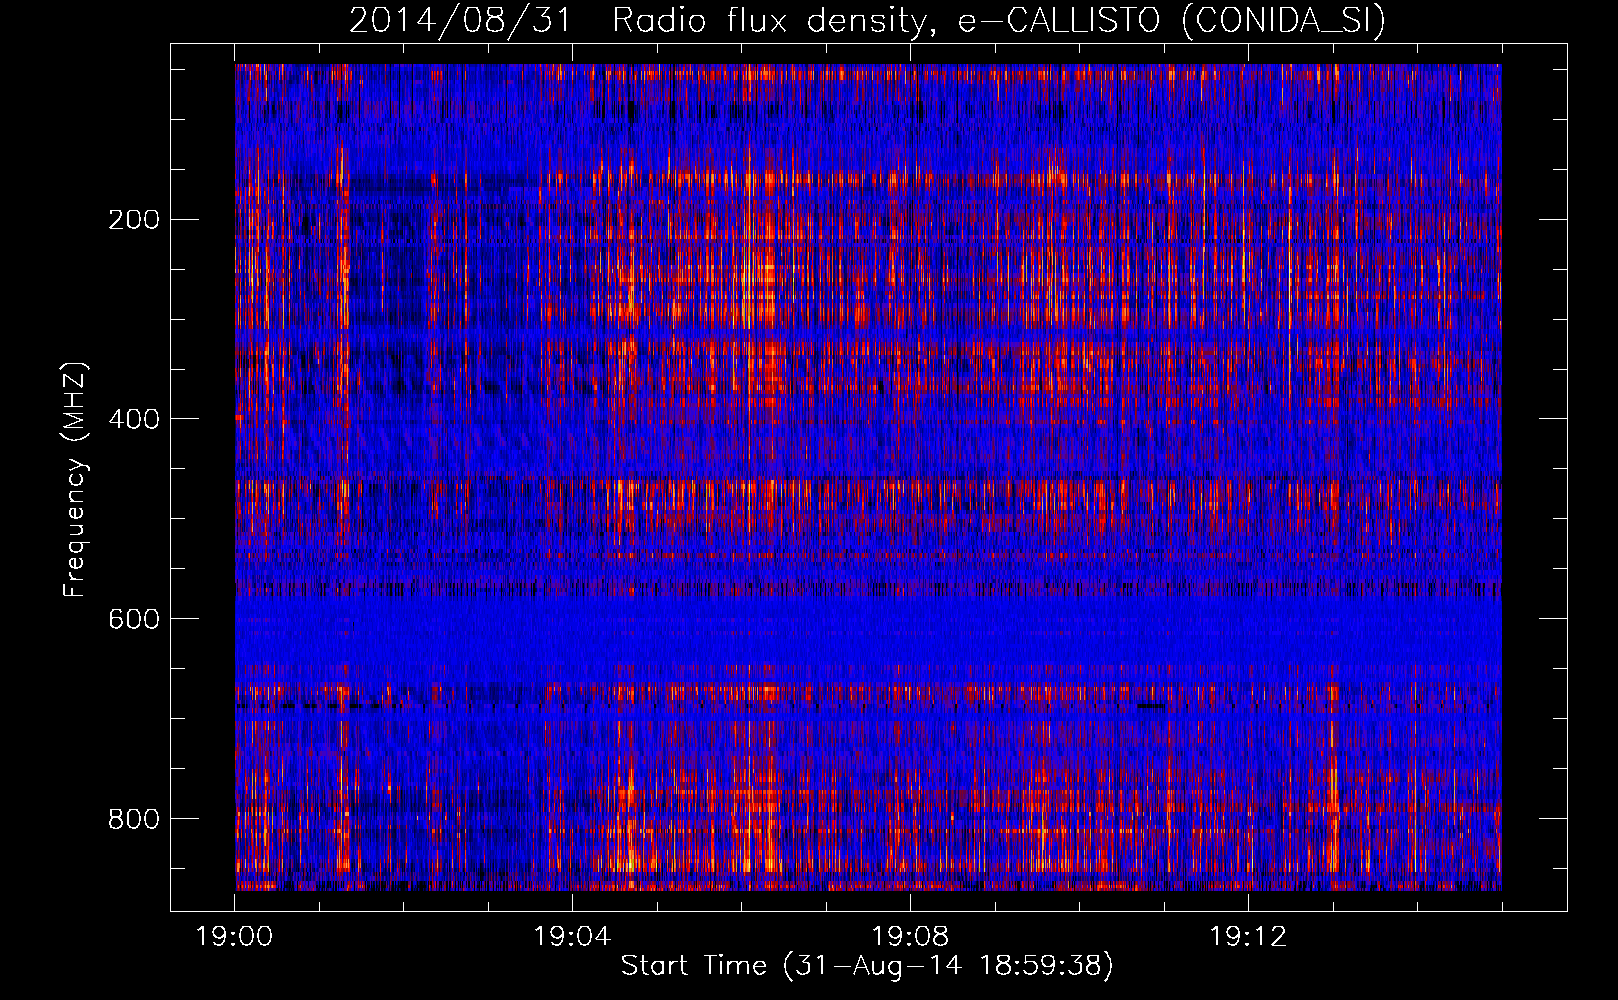Click the 'e-CALLISTO' word in the title
The width and height of the screenshot is (1618, 1000).
[1062, 21]
